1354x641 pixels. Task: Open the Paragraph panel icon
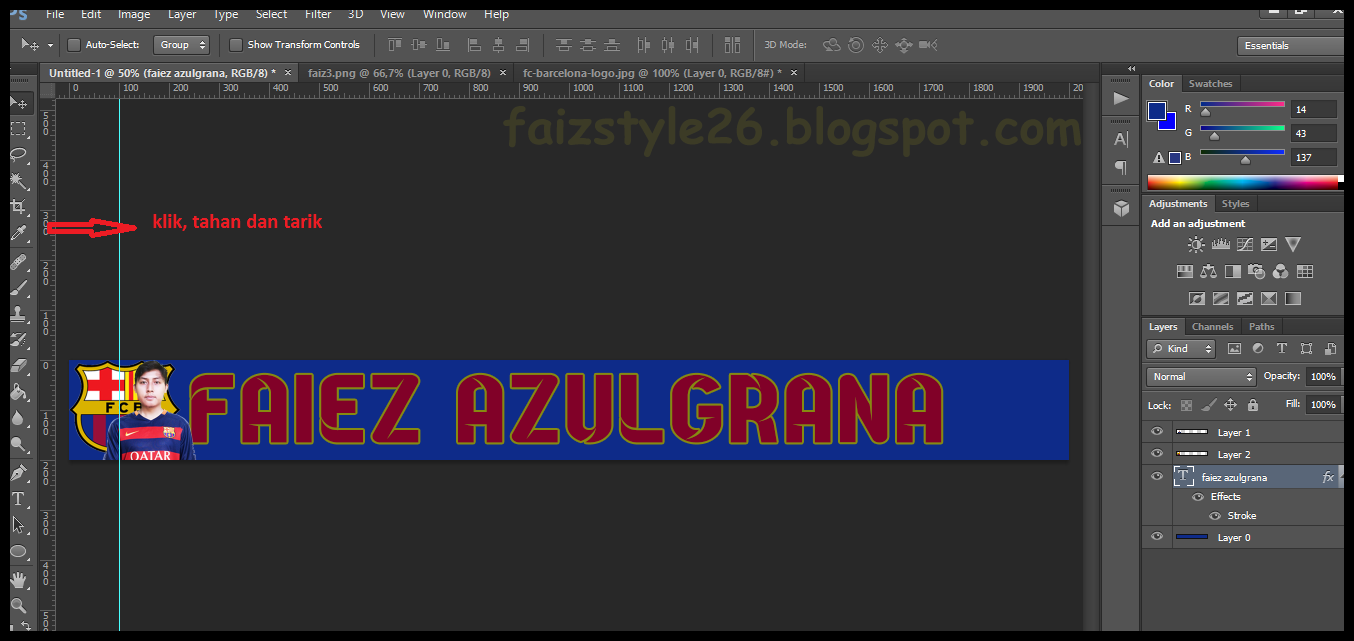pyautogui.click(x=1121, y=167)
